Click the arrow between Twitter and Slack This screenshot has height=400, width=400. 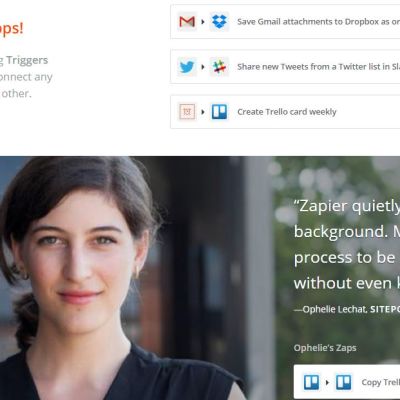click(203, 67)
